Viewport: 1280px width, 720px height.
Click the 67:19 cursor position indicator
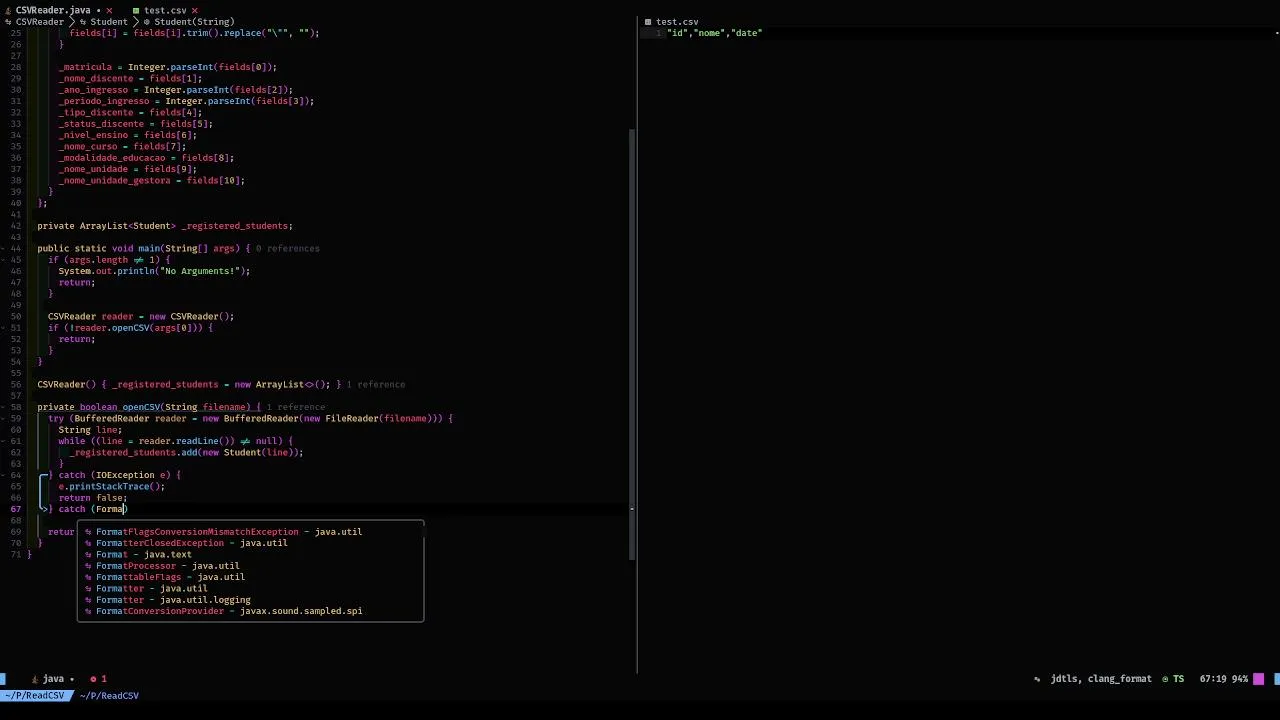1211,679
